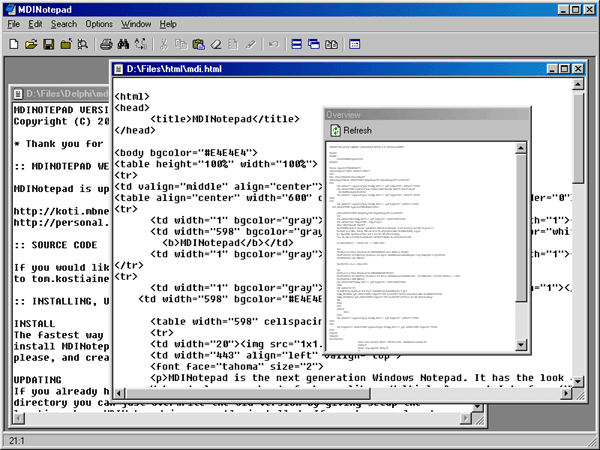Click the Overview panel scroll down arrow

point(521,345)
